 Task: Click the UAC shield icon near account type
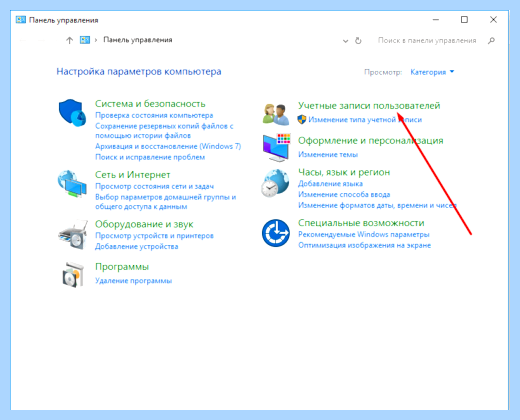(302, 119)
